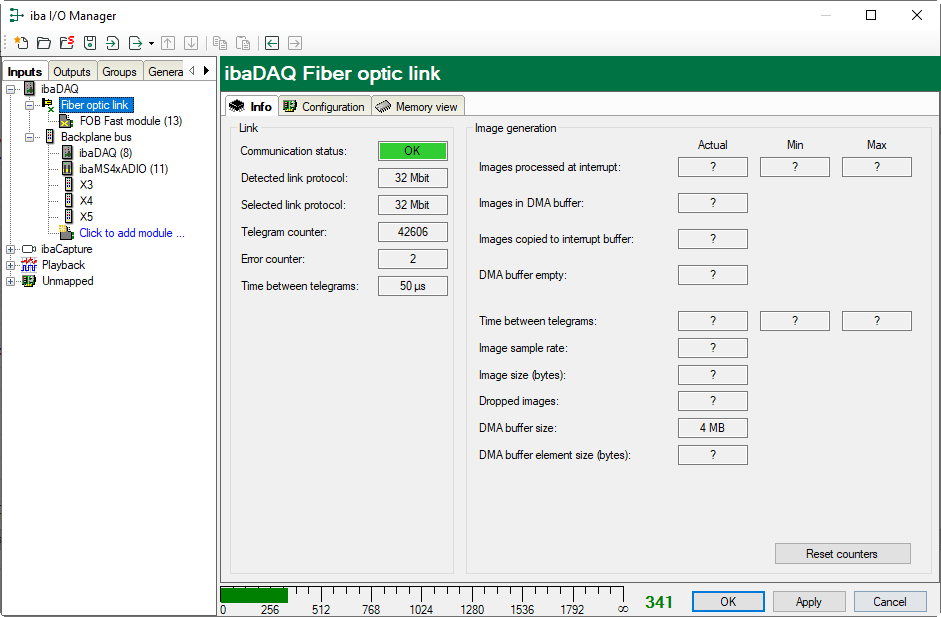941x617 pixels.
Task: Click the folder icon with red S
Action: tap(66, 43)
